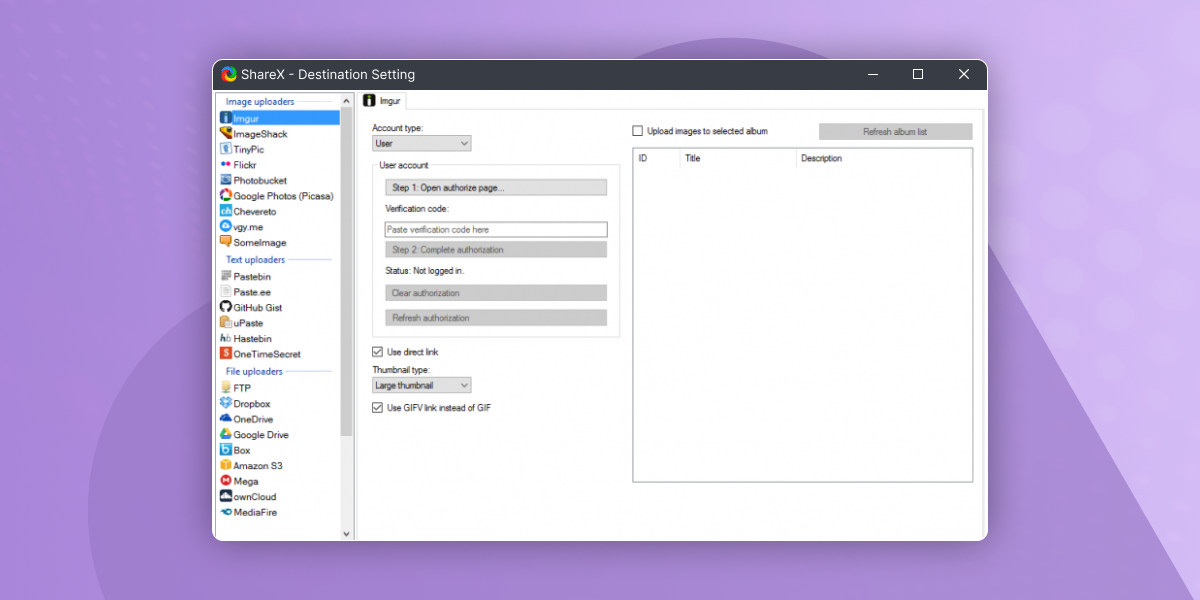Click the Refresh album list button

click(x=896, y=132)
